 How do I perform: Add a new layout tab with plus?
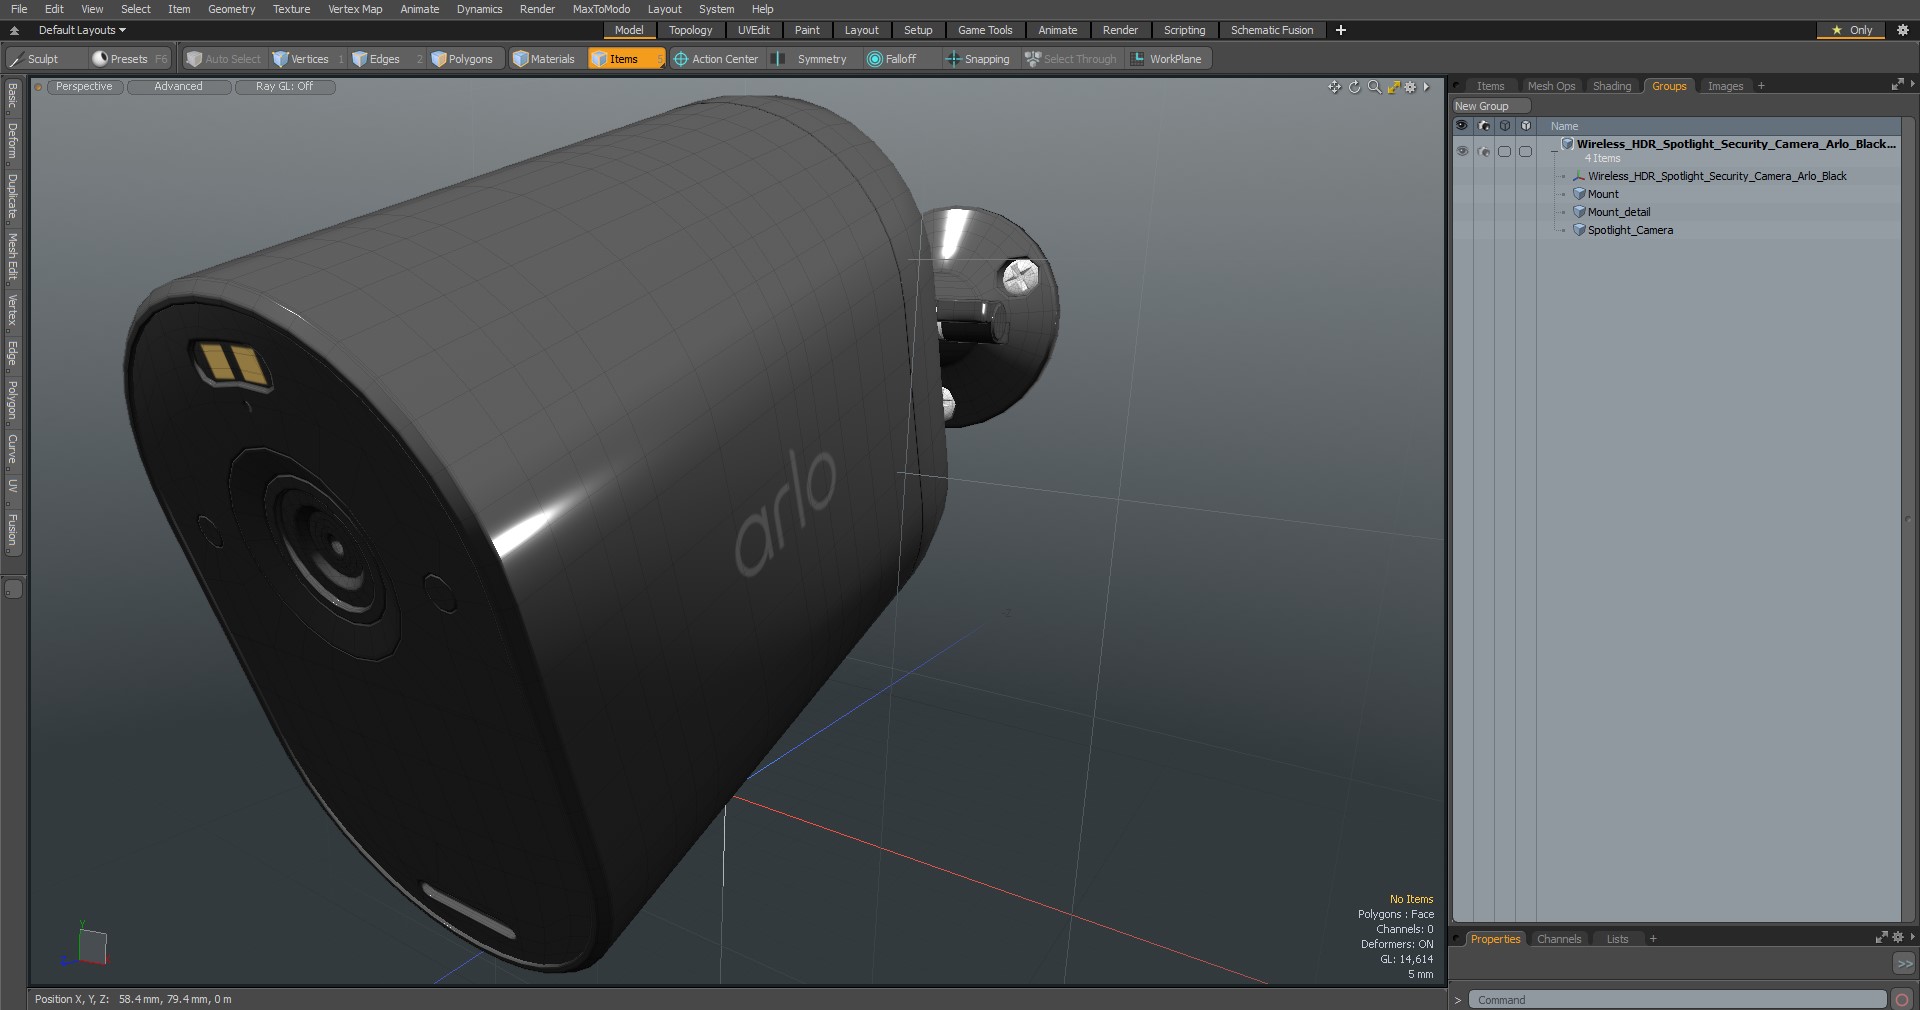pyautogui.click(x=1341, y=30)
